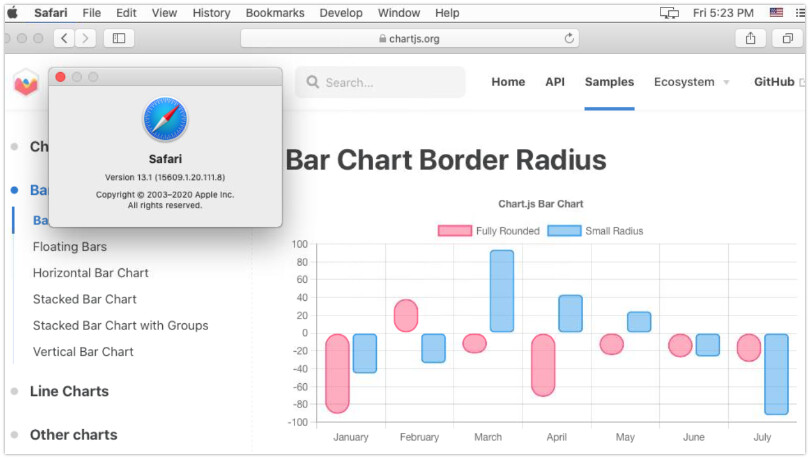Click the February axis label
The width and height of the screenshot is (810, 459).
[x=419, y=437]
